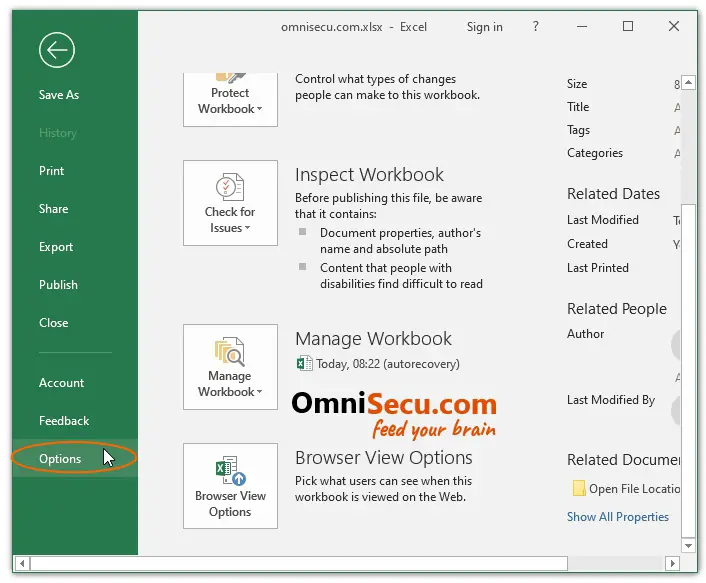706x583 pixels.
Task: Click the Manage Workbook heading
Action: point(373,339)
